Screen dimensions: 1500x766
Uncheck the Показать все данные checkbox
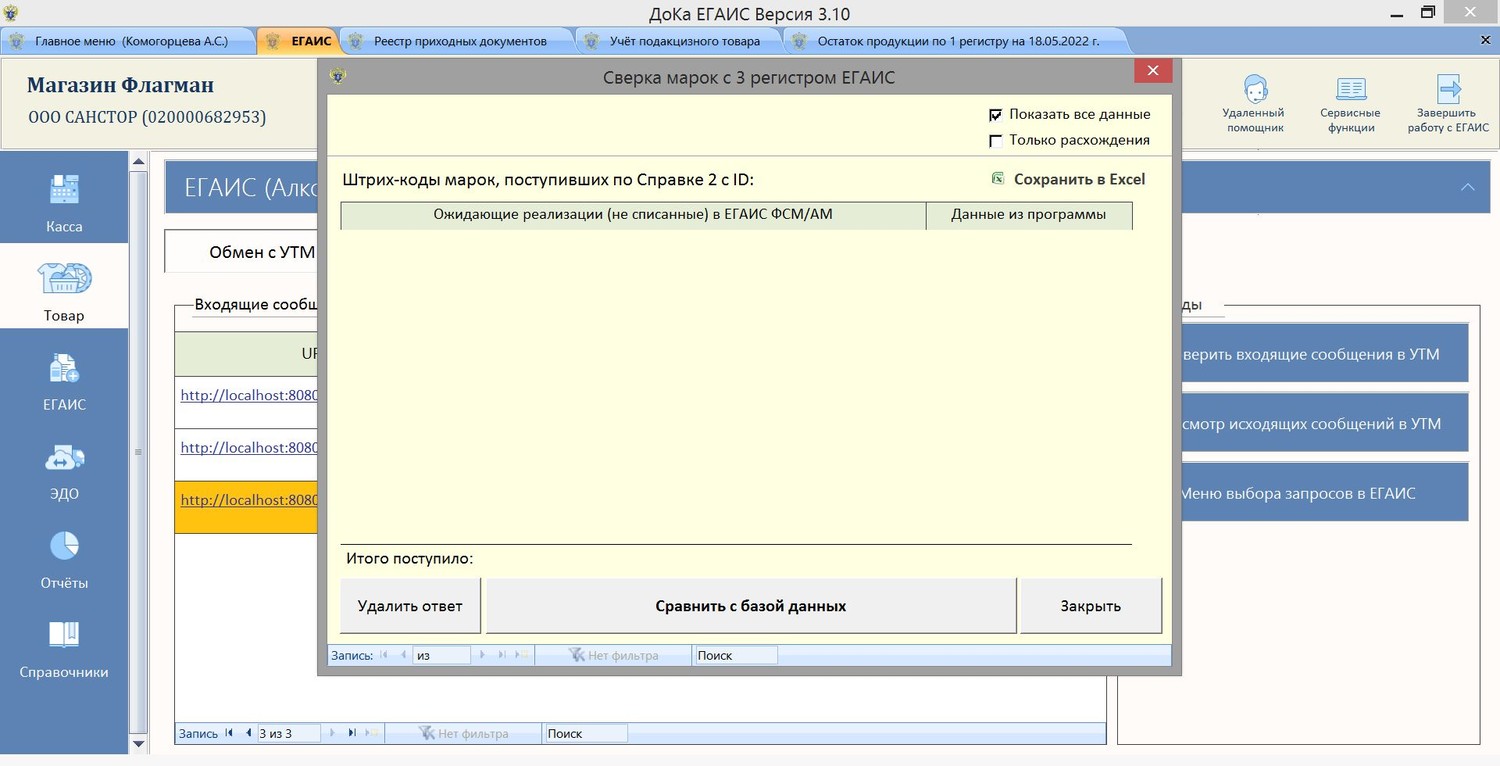coord(995,115)
